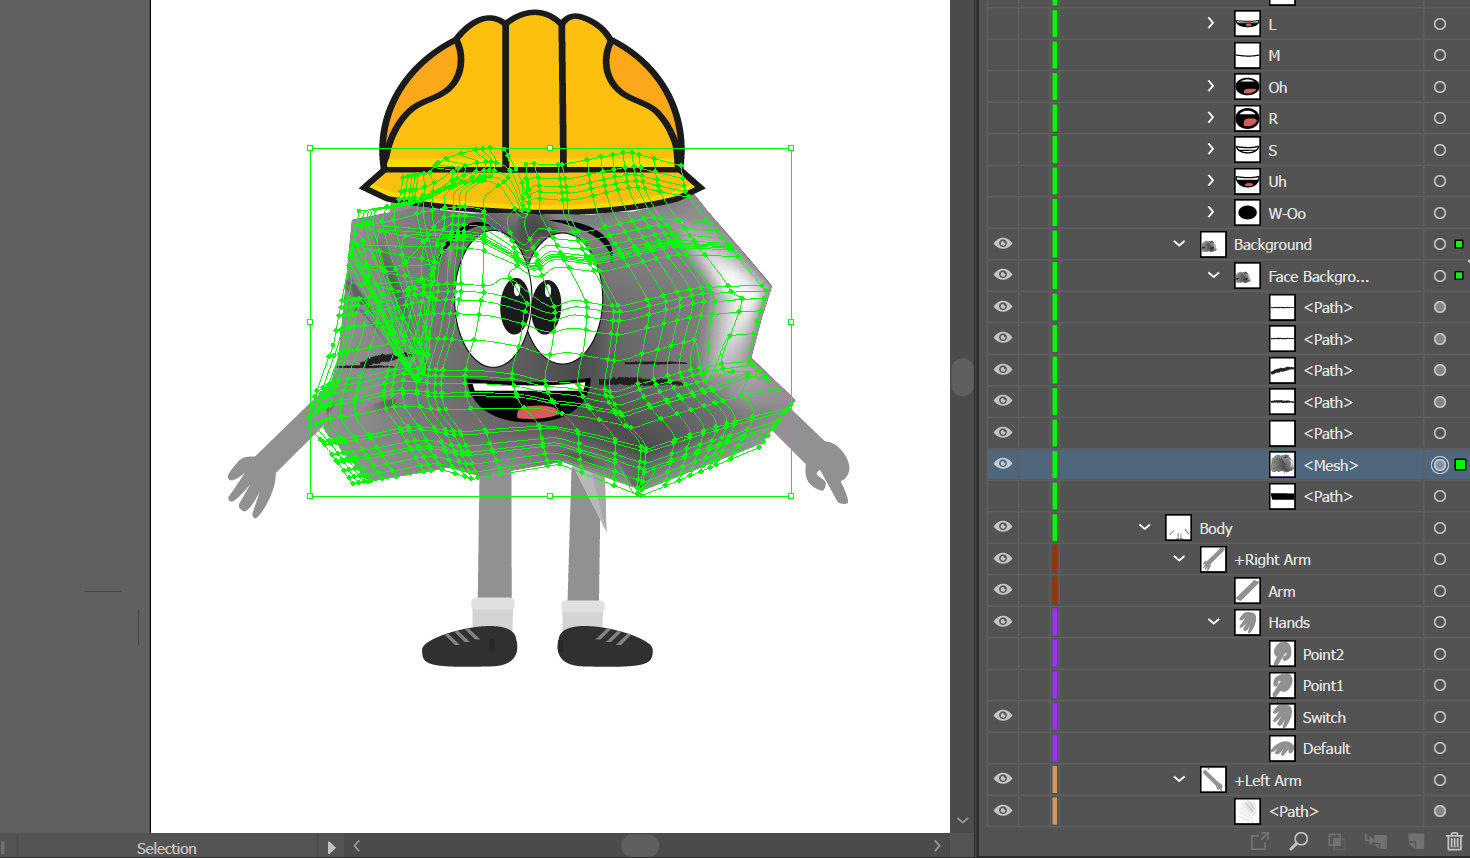
Task: Expand the L mouth layer
Action: click(x=1211, y=23)
